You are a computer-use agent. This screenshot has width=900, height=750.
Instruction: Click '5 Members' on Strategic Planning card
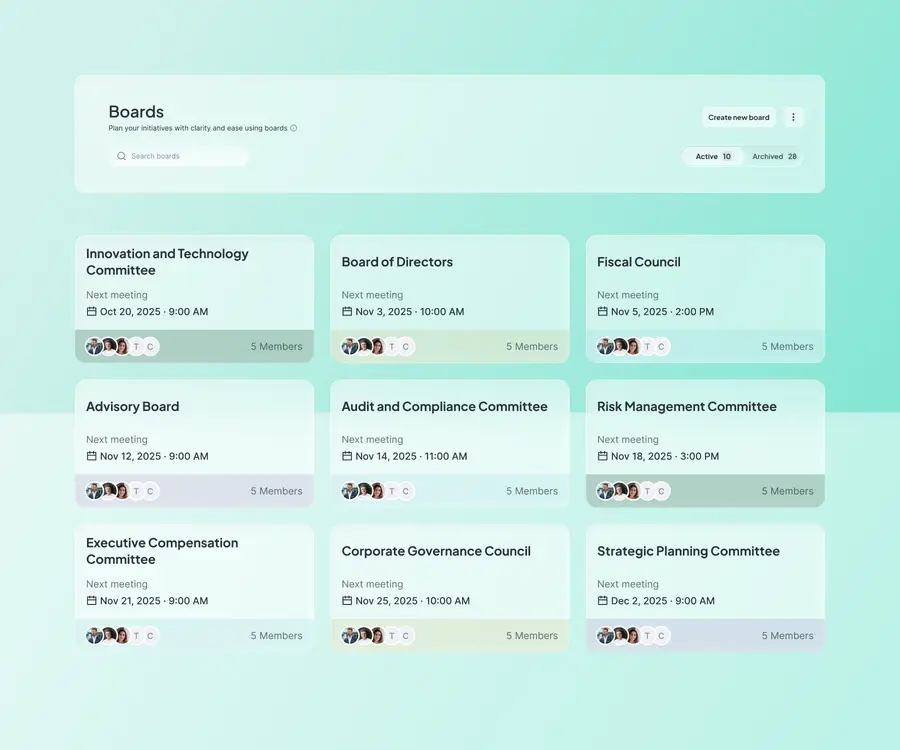pos(787,636)
